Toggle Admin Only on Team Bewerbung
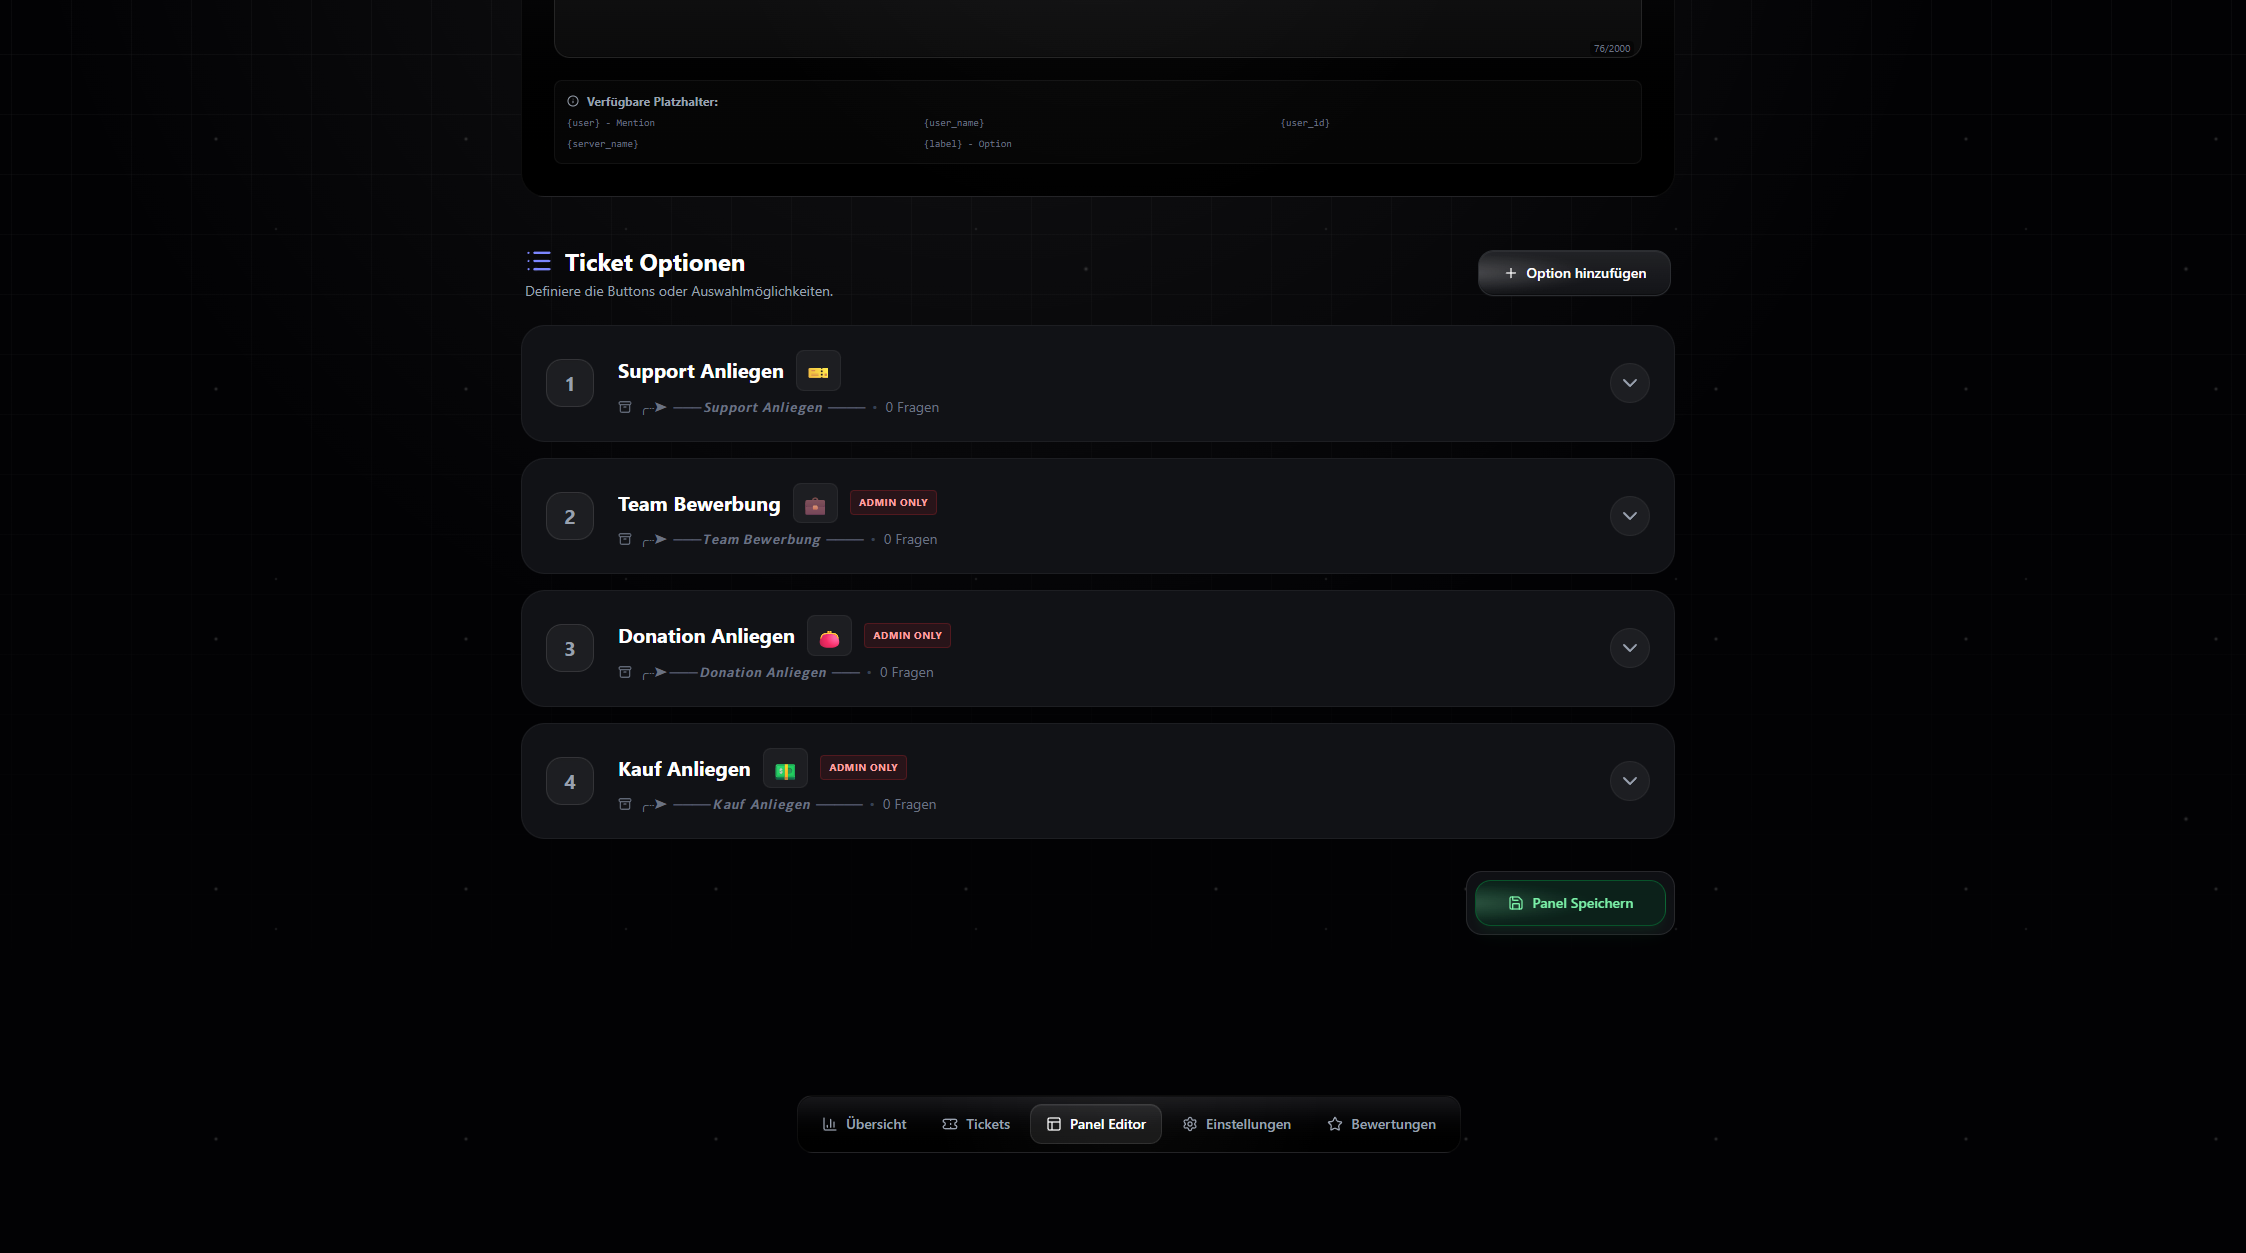 coord(893,502)
